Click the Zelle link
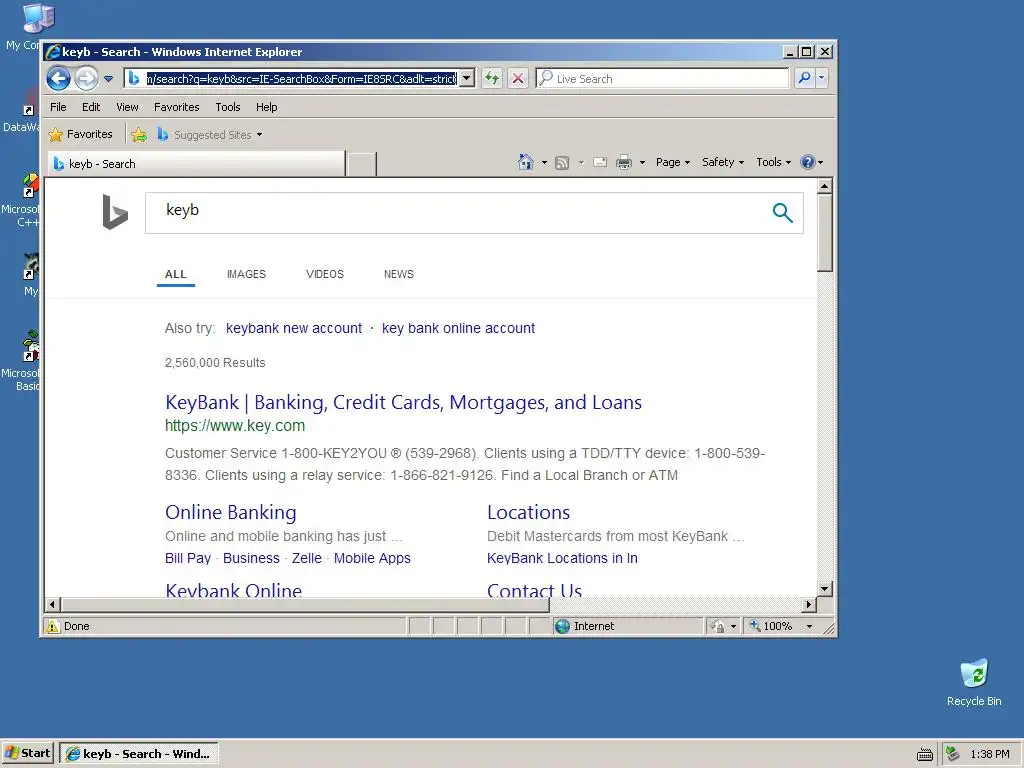This screenshot has height=768, width=1024. point(307,558)
